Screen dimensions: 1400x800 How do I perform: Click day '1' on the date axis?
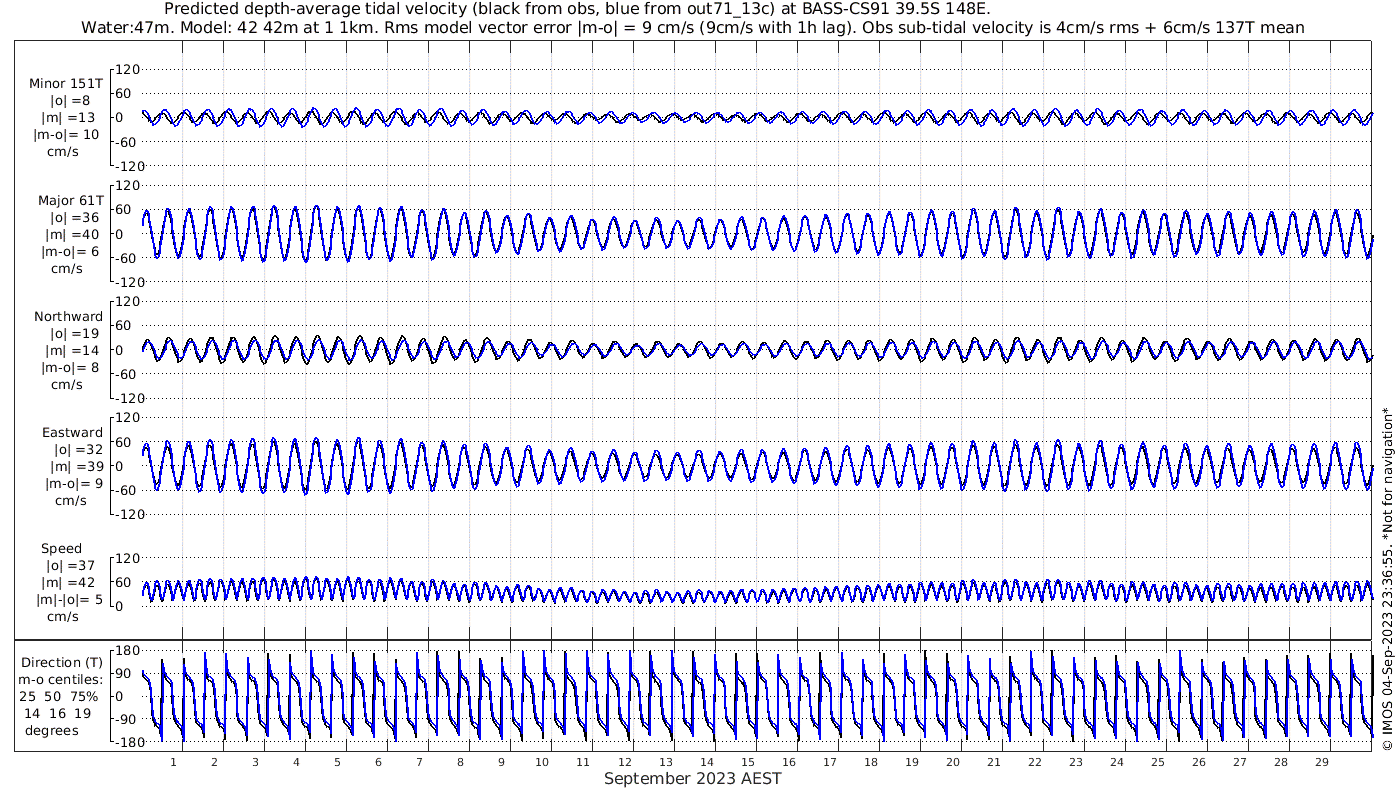tap(173, 762)
